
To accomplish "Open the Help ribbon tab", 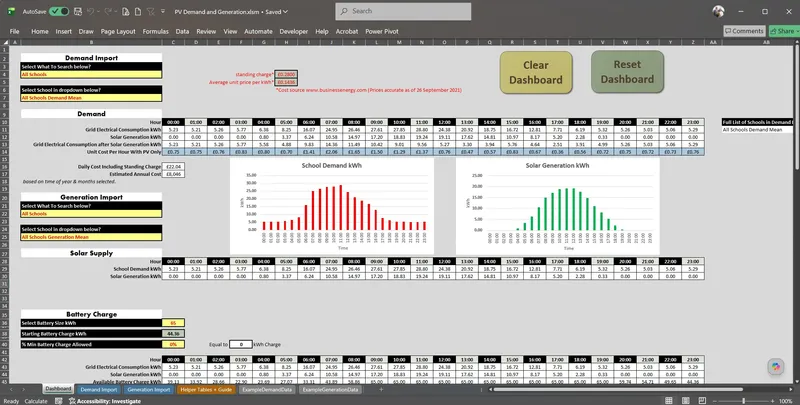I will tap(321, 31).
